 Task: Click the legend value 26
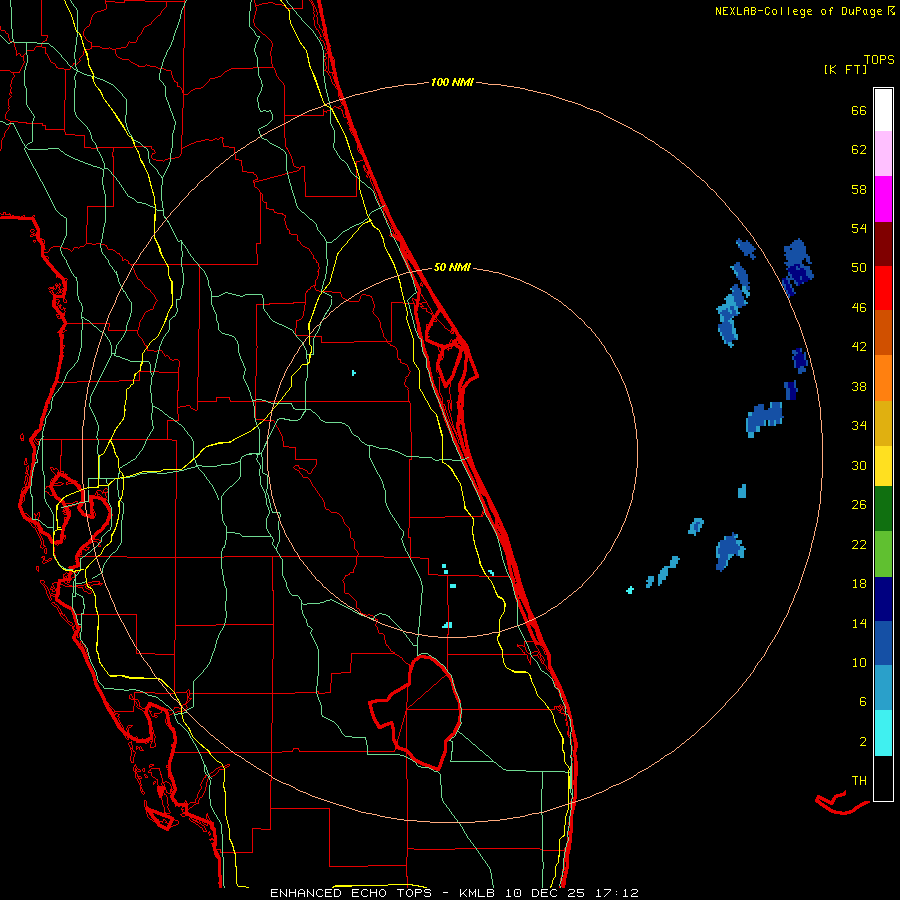tap(859, 505)
